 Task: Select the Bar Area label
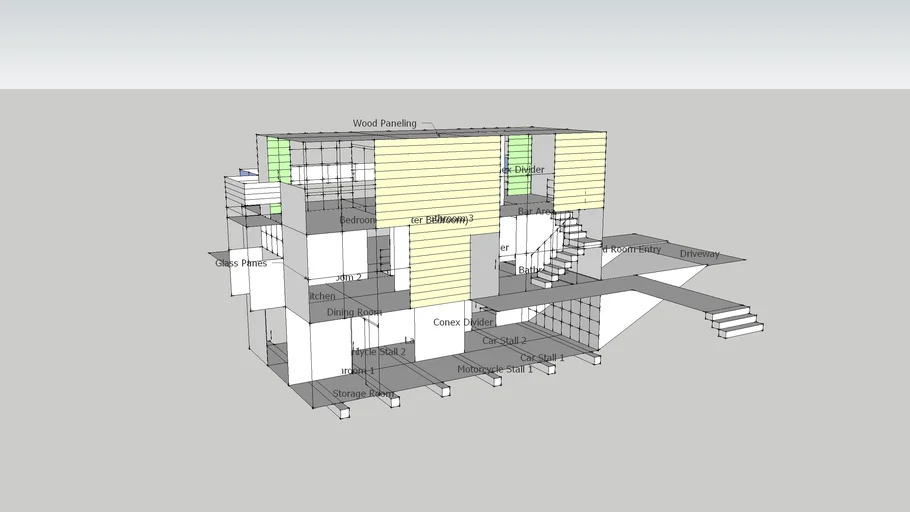point(535,211)
